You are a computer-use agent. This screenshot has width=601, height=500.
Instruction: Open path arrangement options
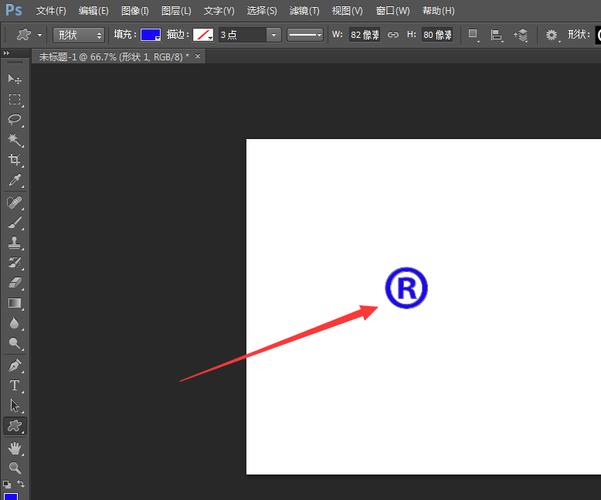click(x=521, y=35)
